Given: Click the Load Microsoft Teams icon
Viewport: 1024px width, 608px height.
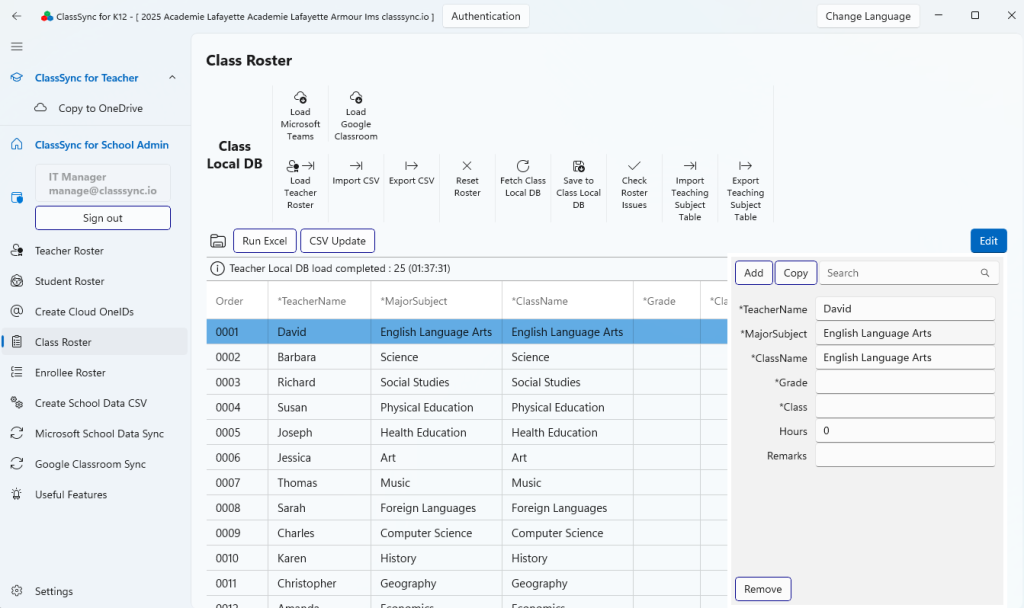Looking at the screenshot, I should tap(300, 98).
